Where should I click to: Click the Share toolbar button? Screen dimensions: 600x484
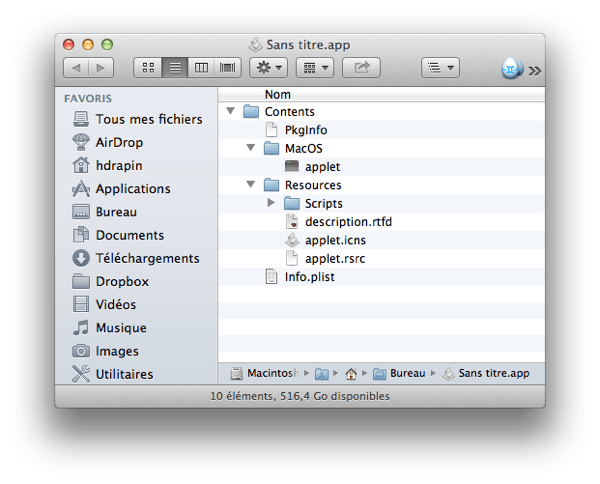[x=361, y=68]
